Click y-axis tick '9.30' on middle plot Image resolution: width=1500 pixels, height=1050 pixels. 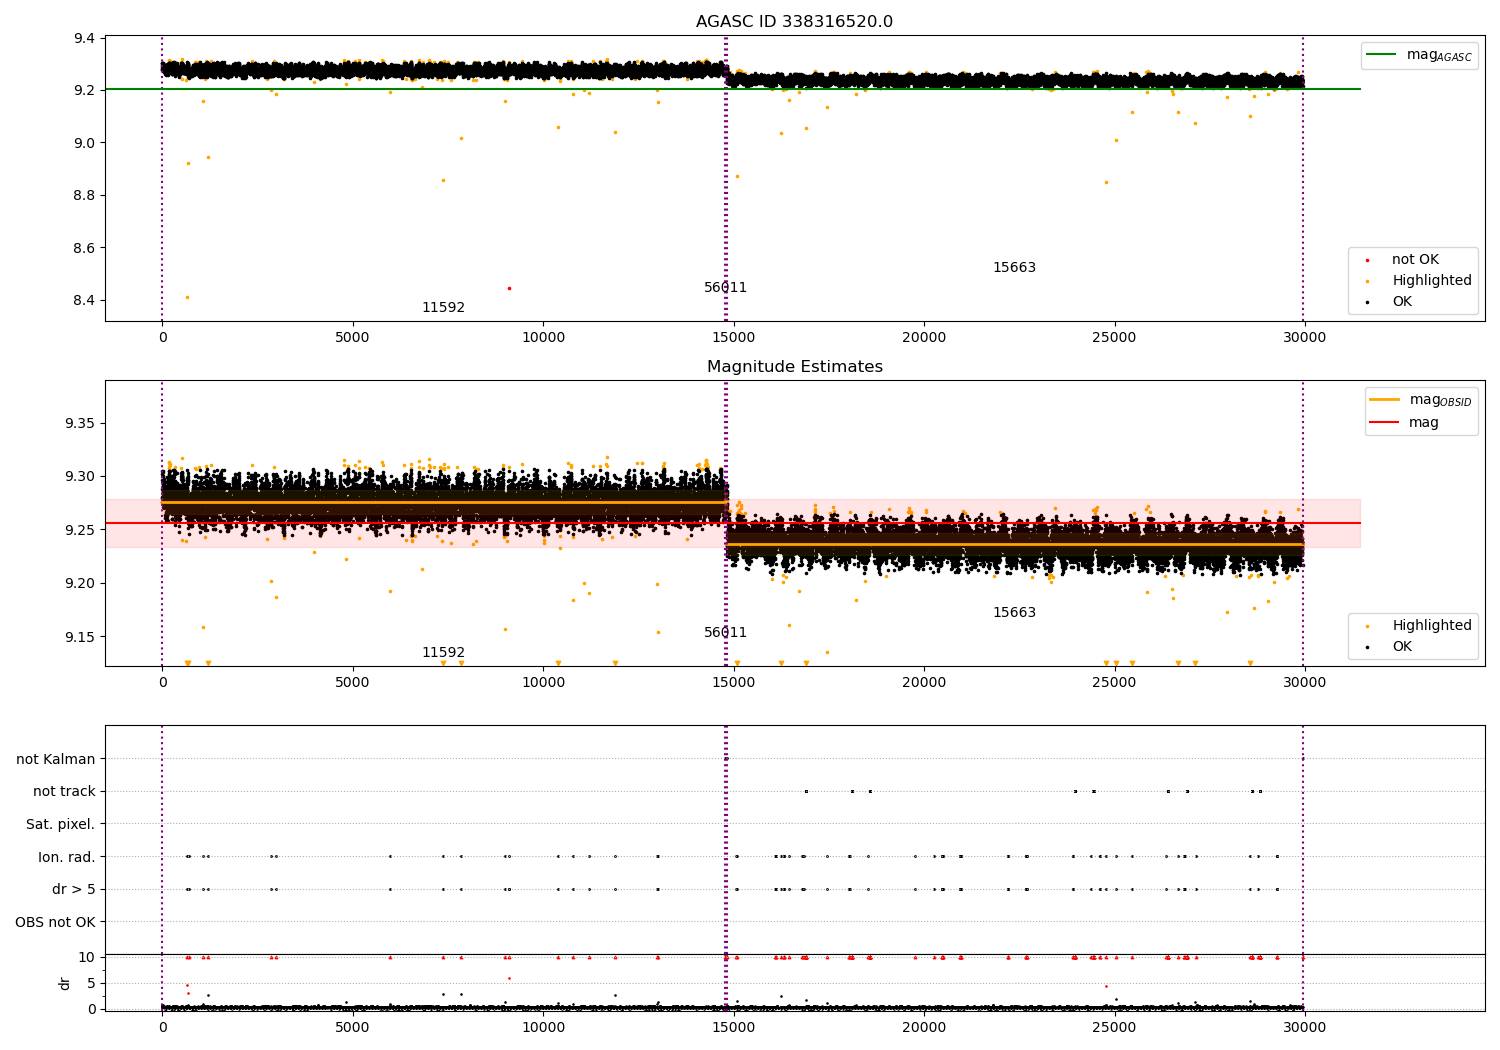point(80,477)
